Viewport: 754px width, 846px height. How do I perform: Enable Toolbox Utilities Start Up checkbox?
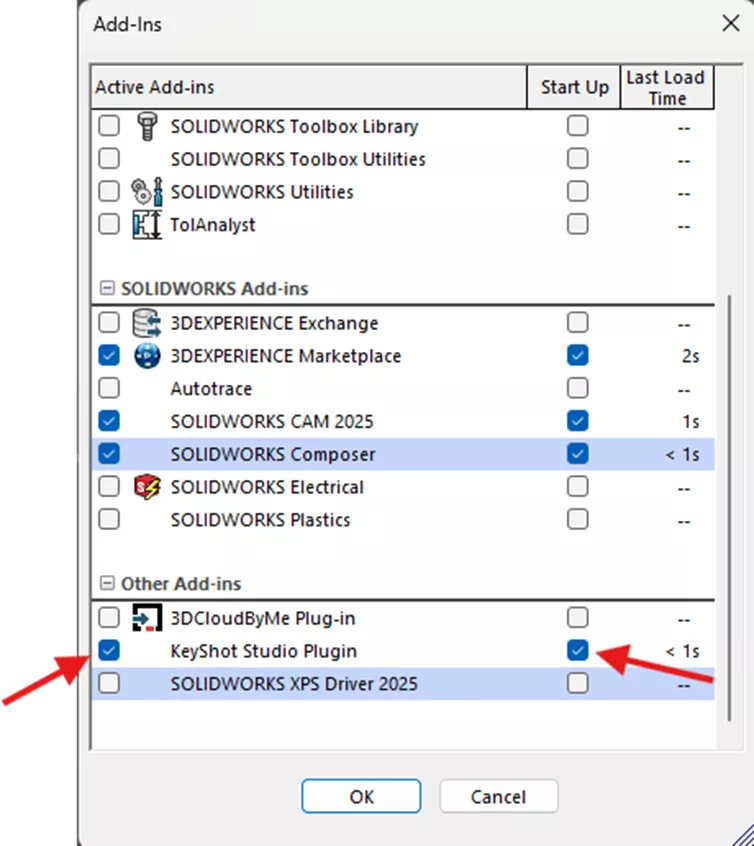click(x=578, y=159)
